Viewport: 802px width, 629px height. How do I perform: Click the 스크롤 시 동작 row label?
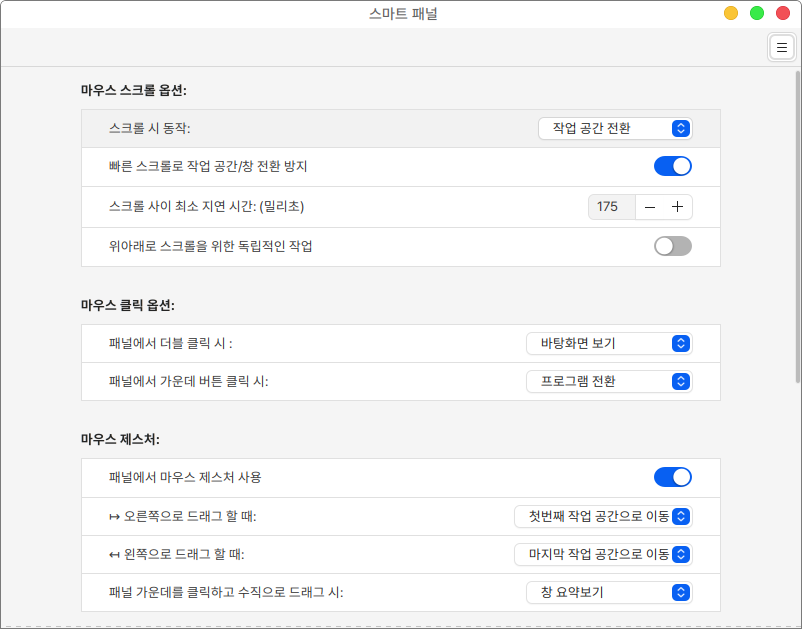(x=149, y=128)
